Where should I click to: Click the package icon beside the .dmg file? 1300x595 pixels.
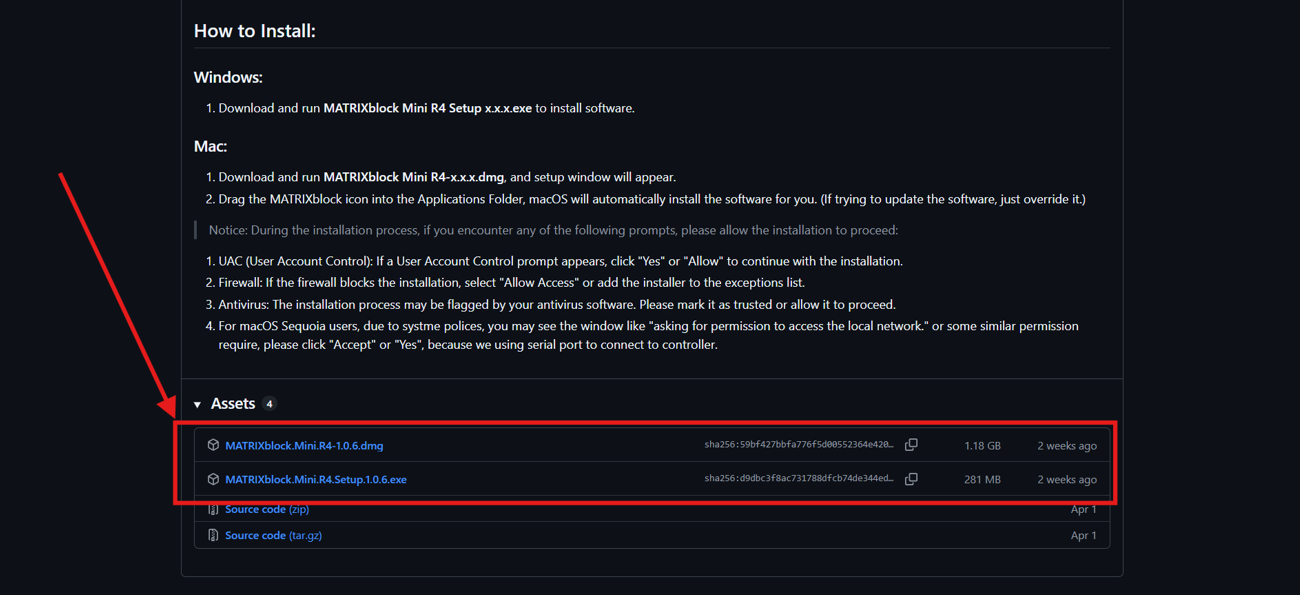(213, 445)
